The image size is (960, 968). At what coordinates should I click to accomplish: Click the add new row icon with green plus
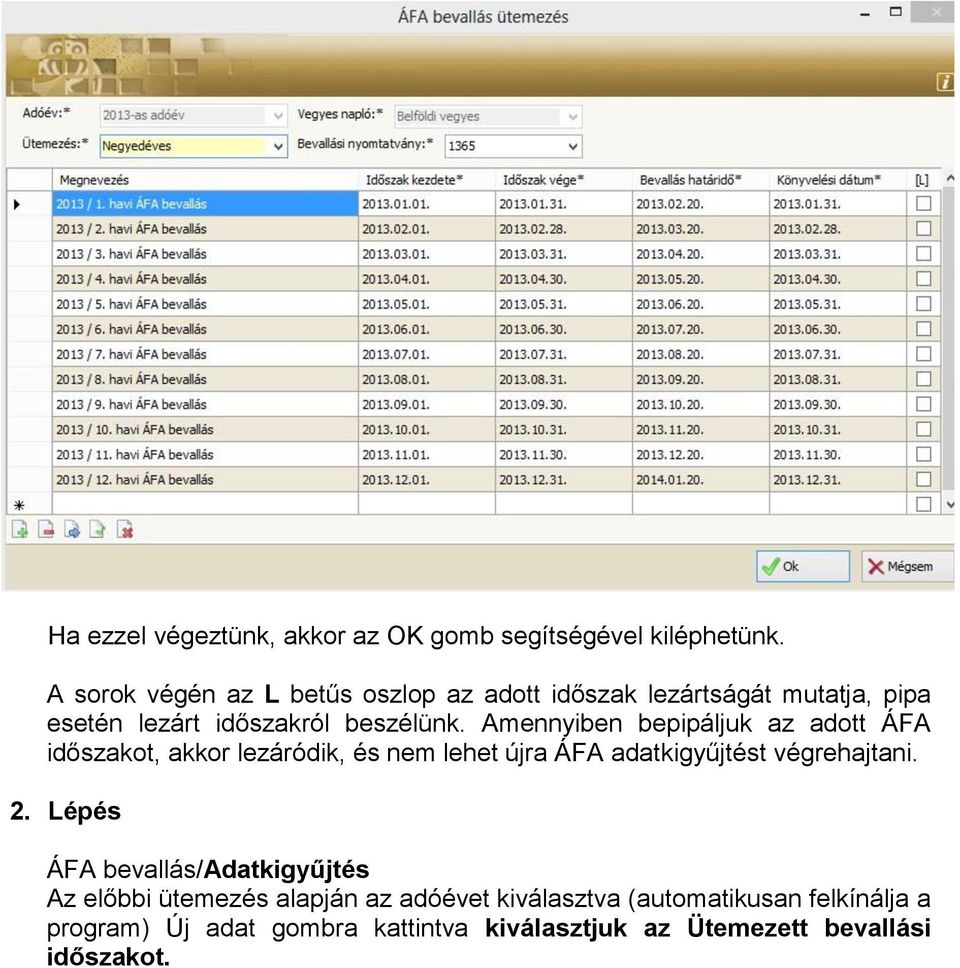tap(20, 530)
